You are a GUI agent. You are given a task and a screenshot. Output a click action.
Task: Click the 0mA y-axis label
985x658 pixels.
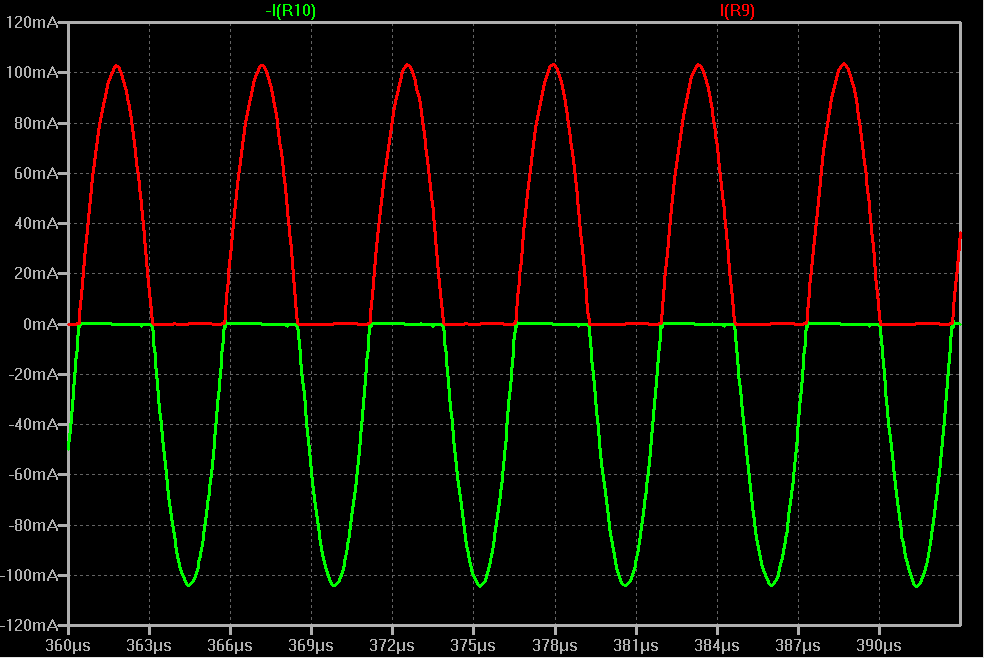[x=40, y=324]
